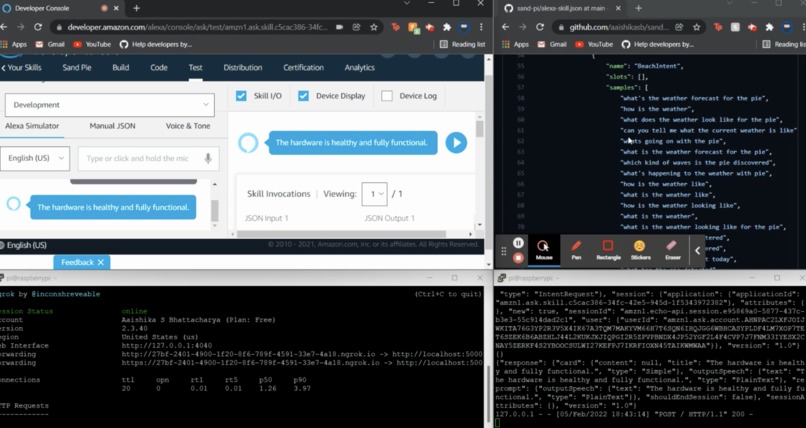This screenshot has width=806, height=428.
Task: Open the Apps bookmark in Developer Console window
Action: (x=13, y=44)
